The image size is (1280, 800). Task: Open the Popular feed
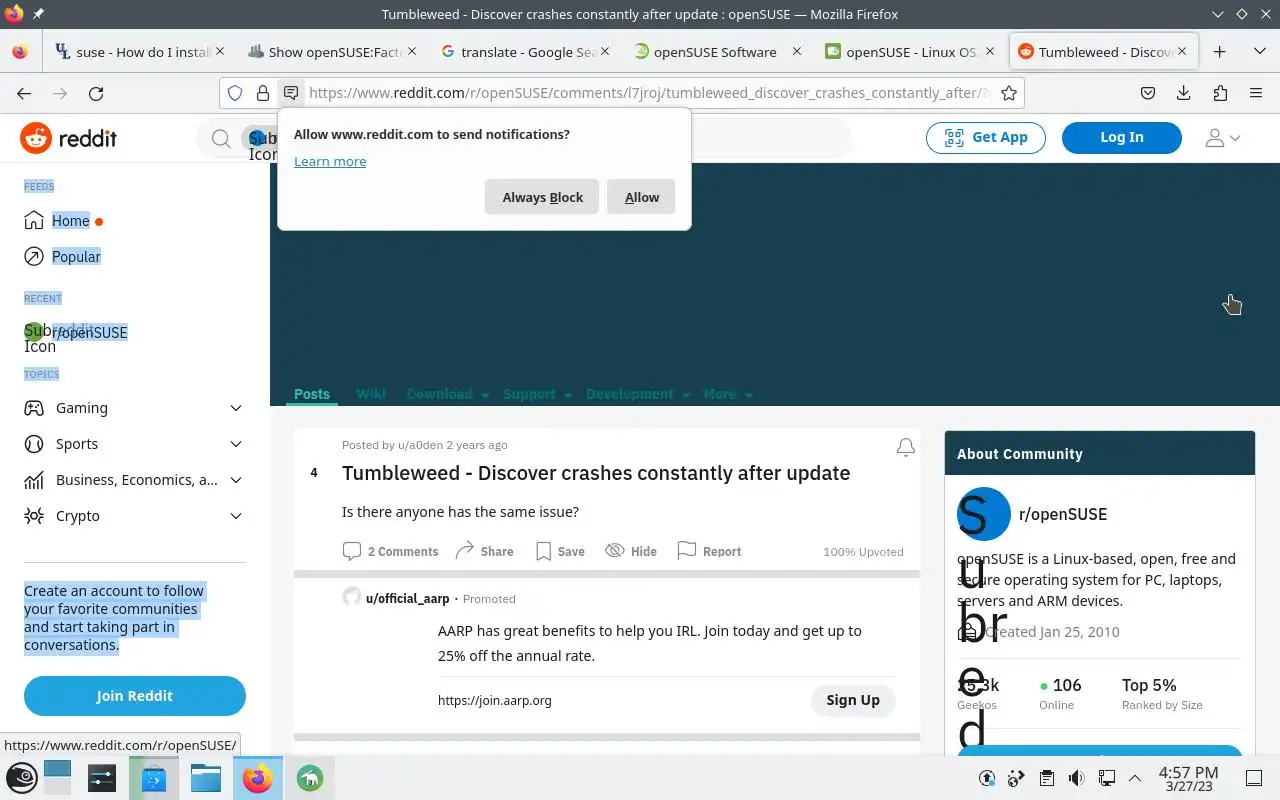(x=76, y=257)
